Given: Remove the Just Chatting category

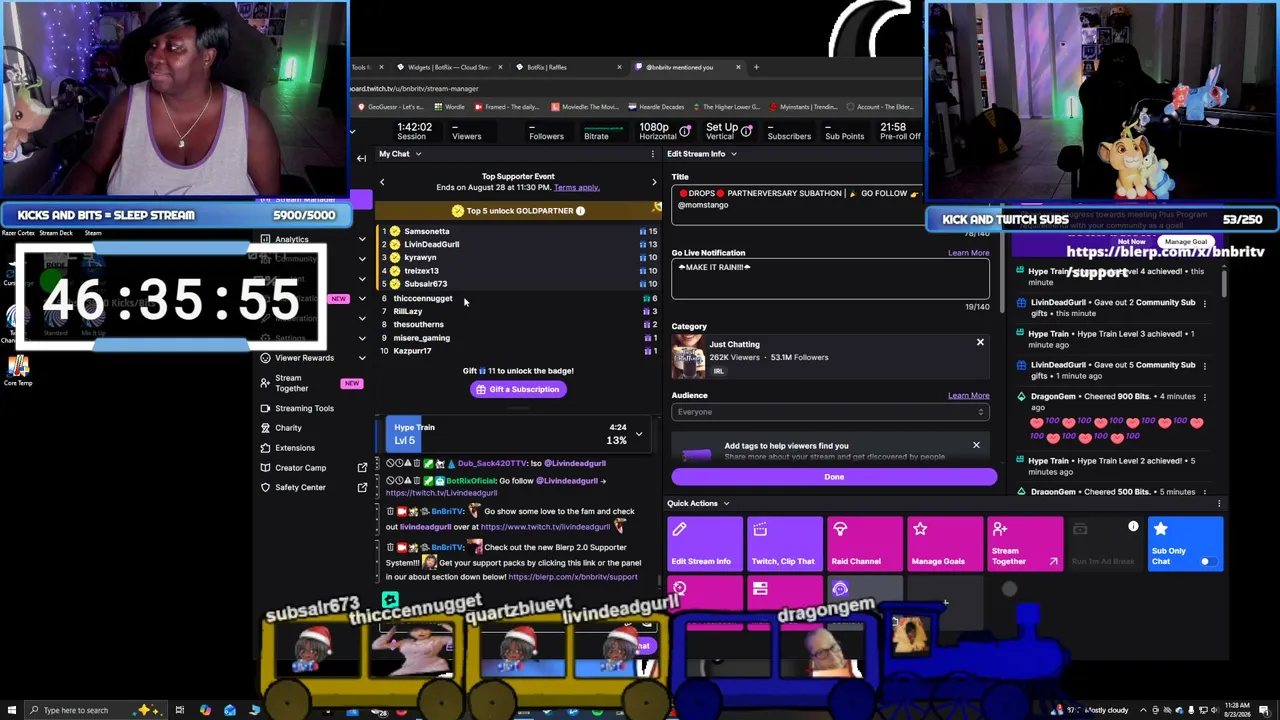Looking at the screenshot, I should click(x=980, y=343).
